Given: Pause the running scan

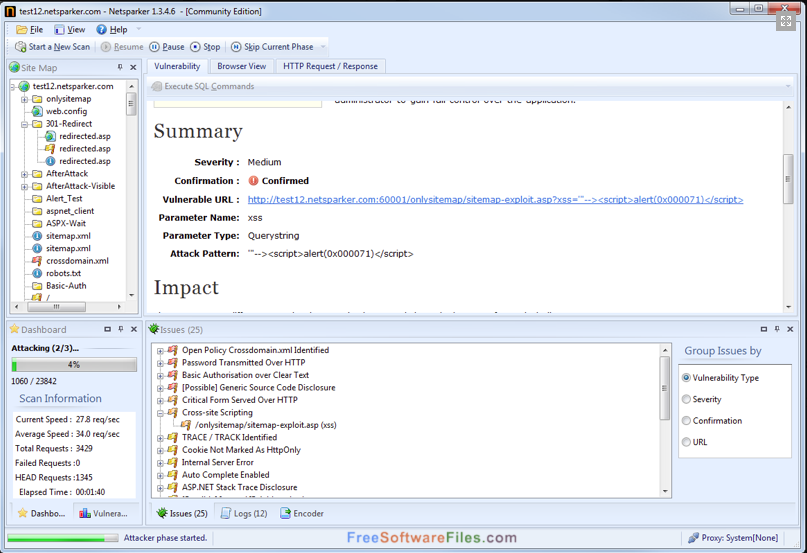Looking at the screenshot, I should coord(167,47).
